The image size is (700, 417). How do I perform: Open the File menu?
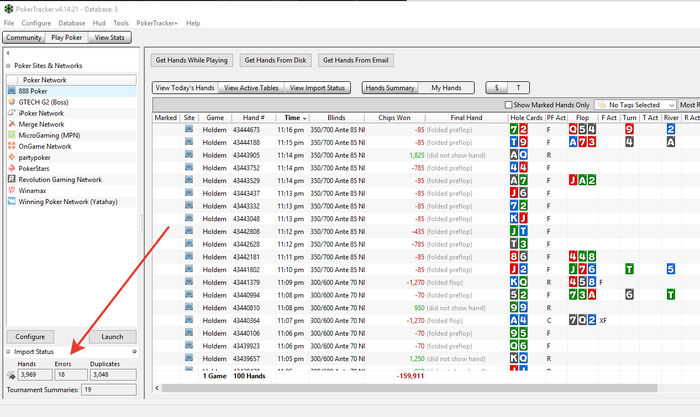(x=9, y=23)
